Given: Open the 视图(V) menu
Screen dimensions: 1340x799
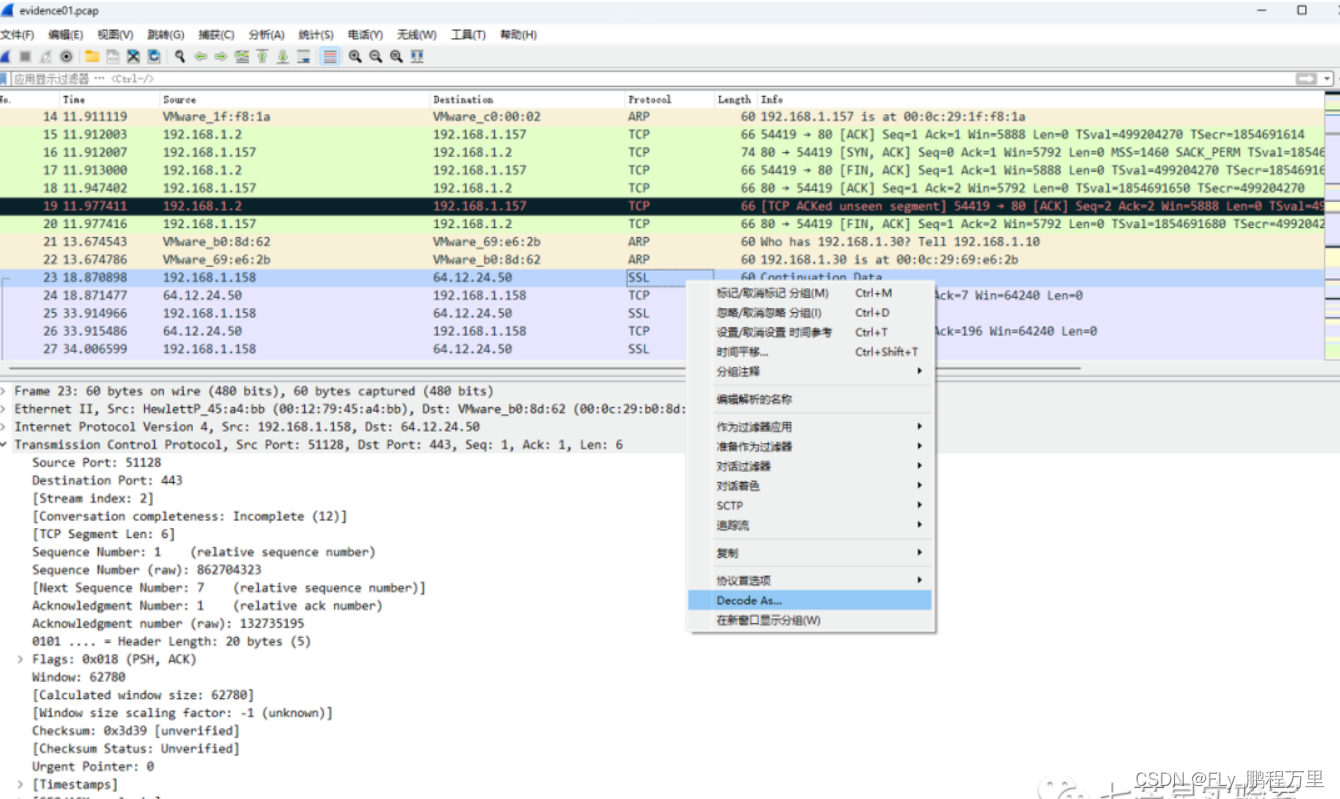Looking at the screenshot, I should coord(116,35).
